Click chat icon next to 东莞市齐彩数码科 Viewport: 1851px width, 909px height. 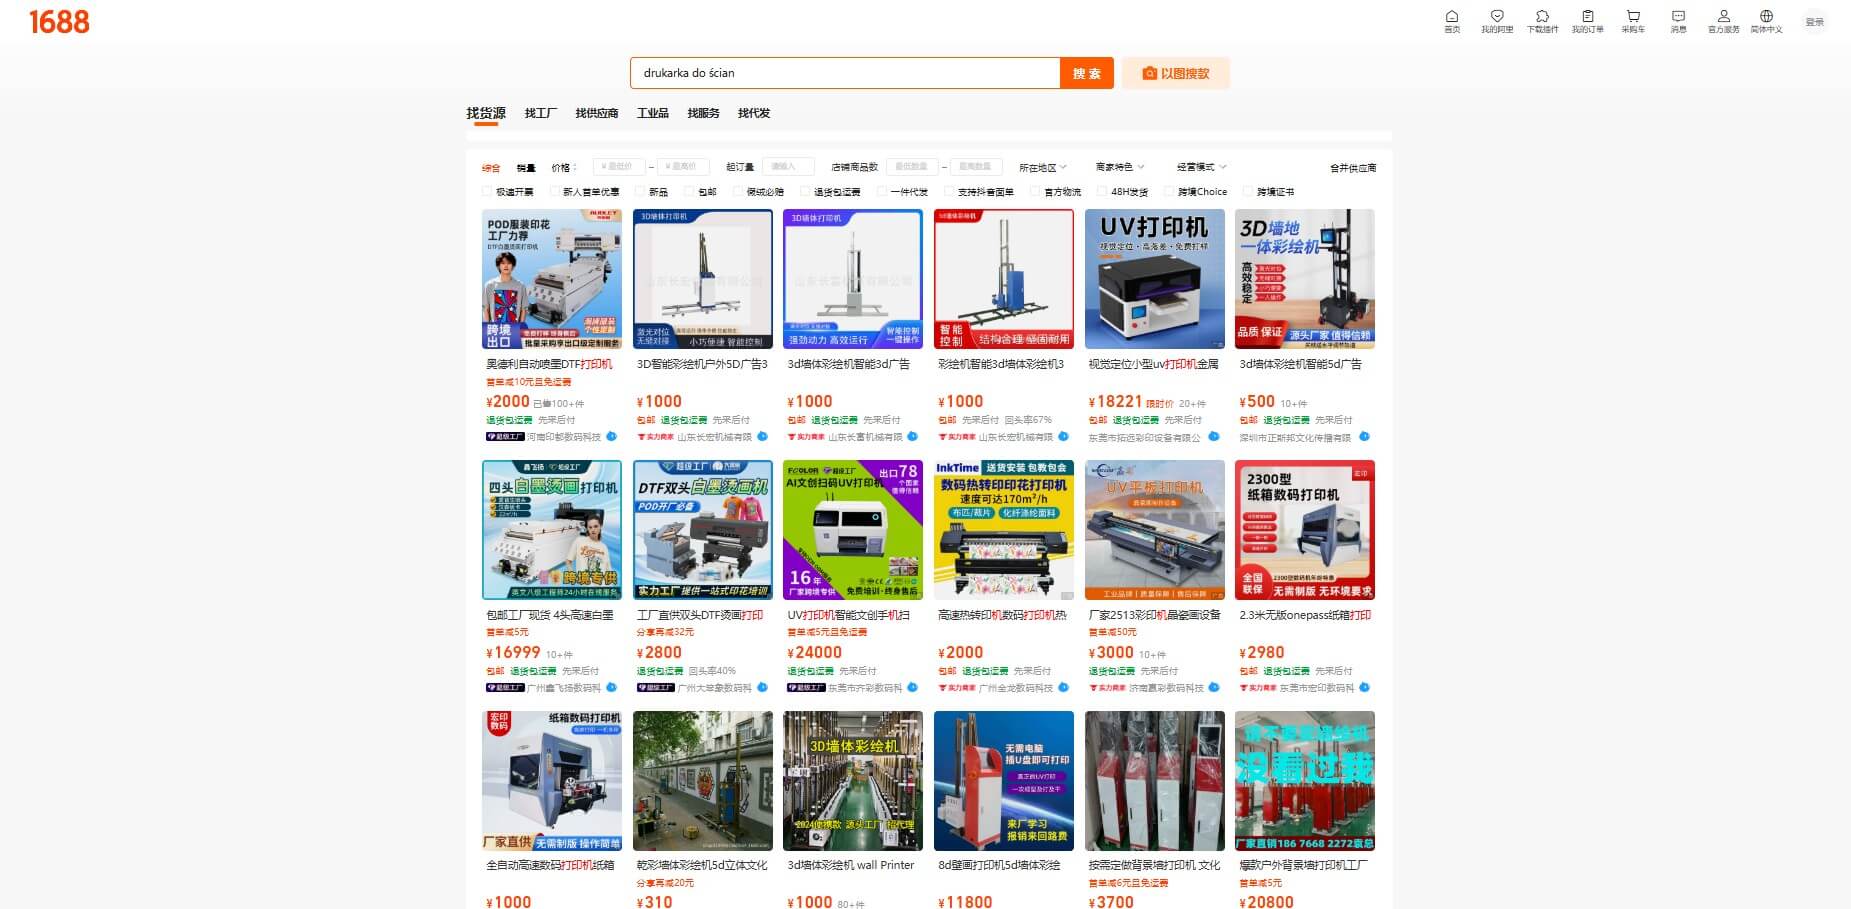pyautogui.click(x=913, y=688)
